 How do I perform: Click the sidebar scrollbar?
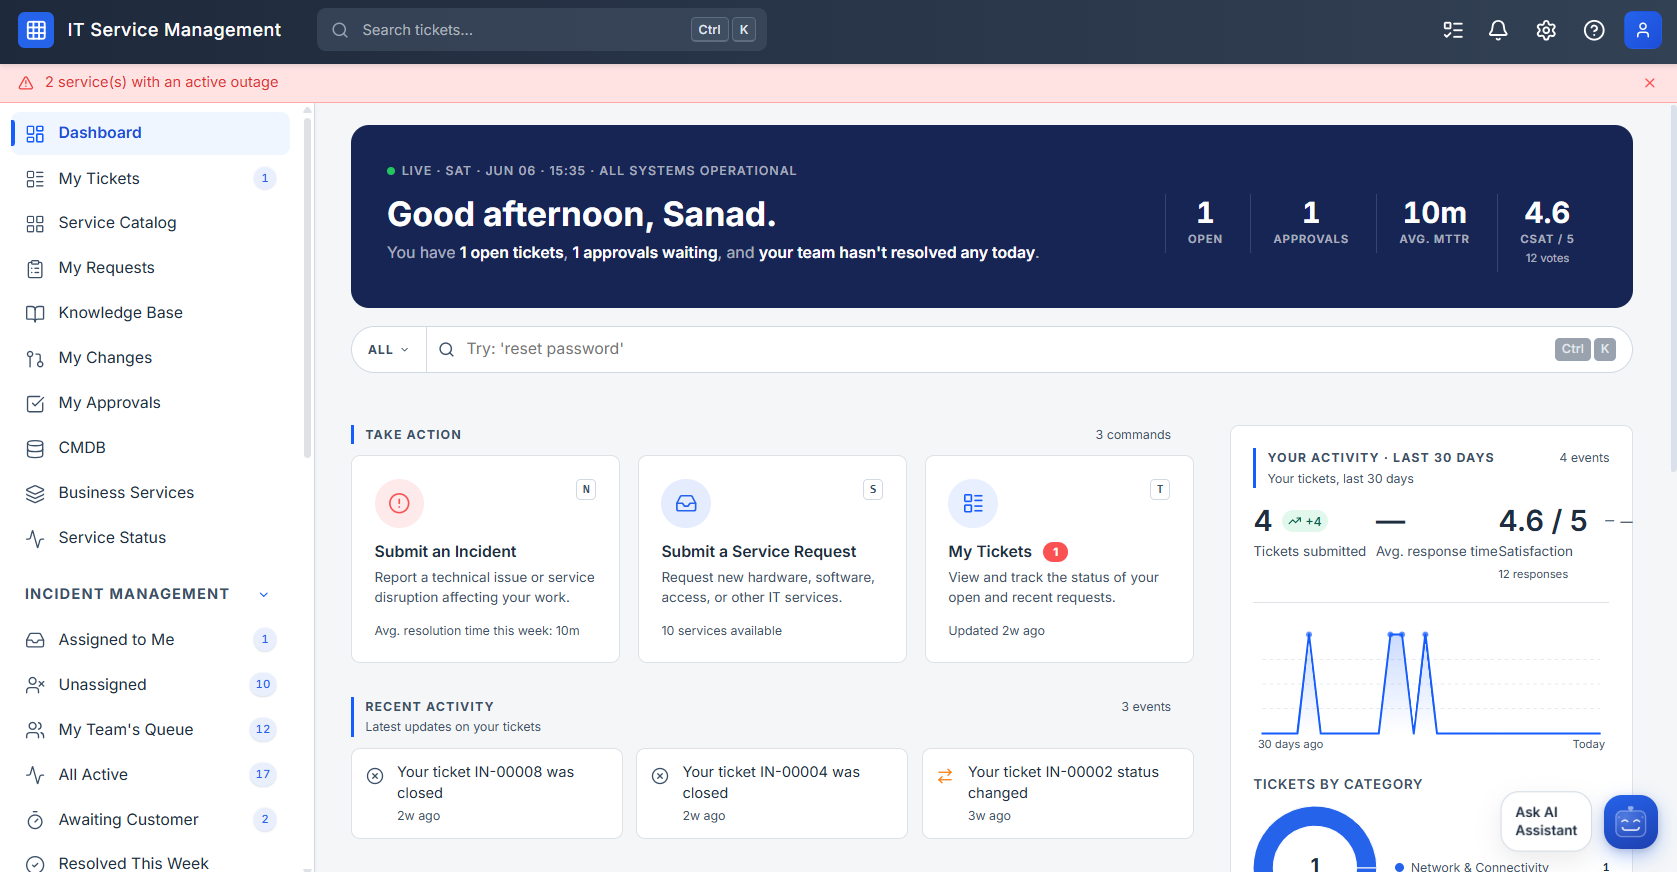click(x=307, y=288)
